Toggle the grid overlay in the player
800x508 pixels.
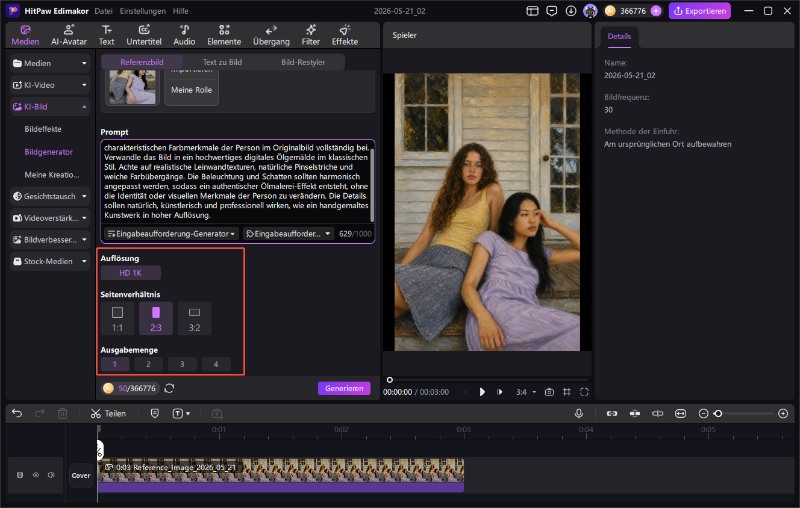click(566, 392)
